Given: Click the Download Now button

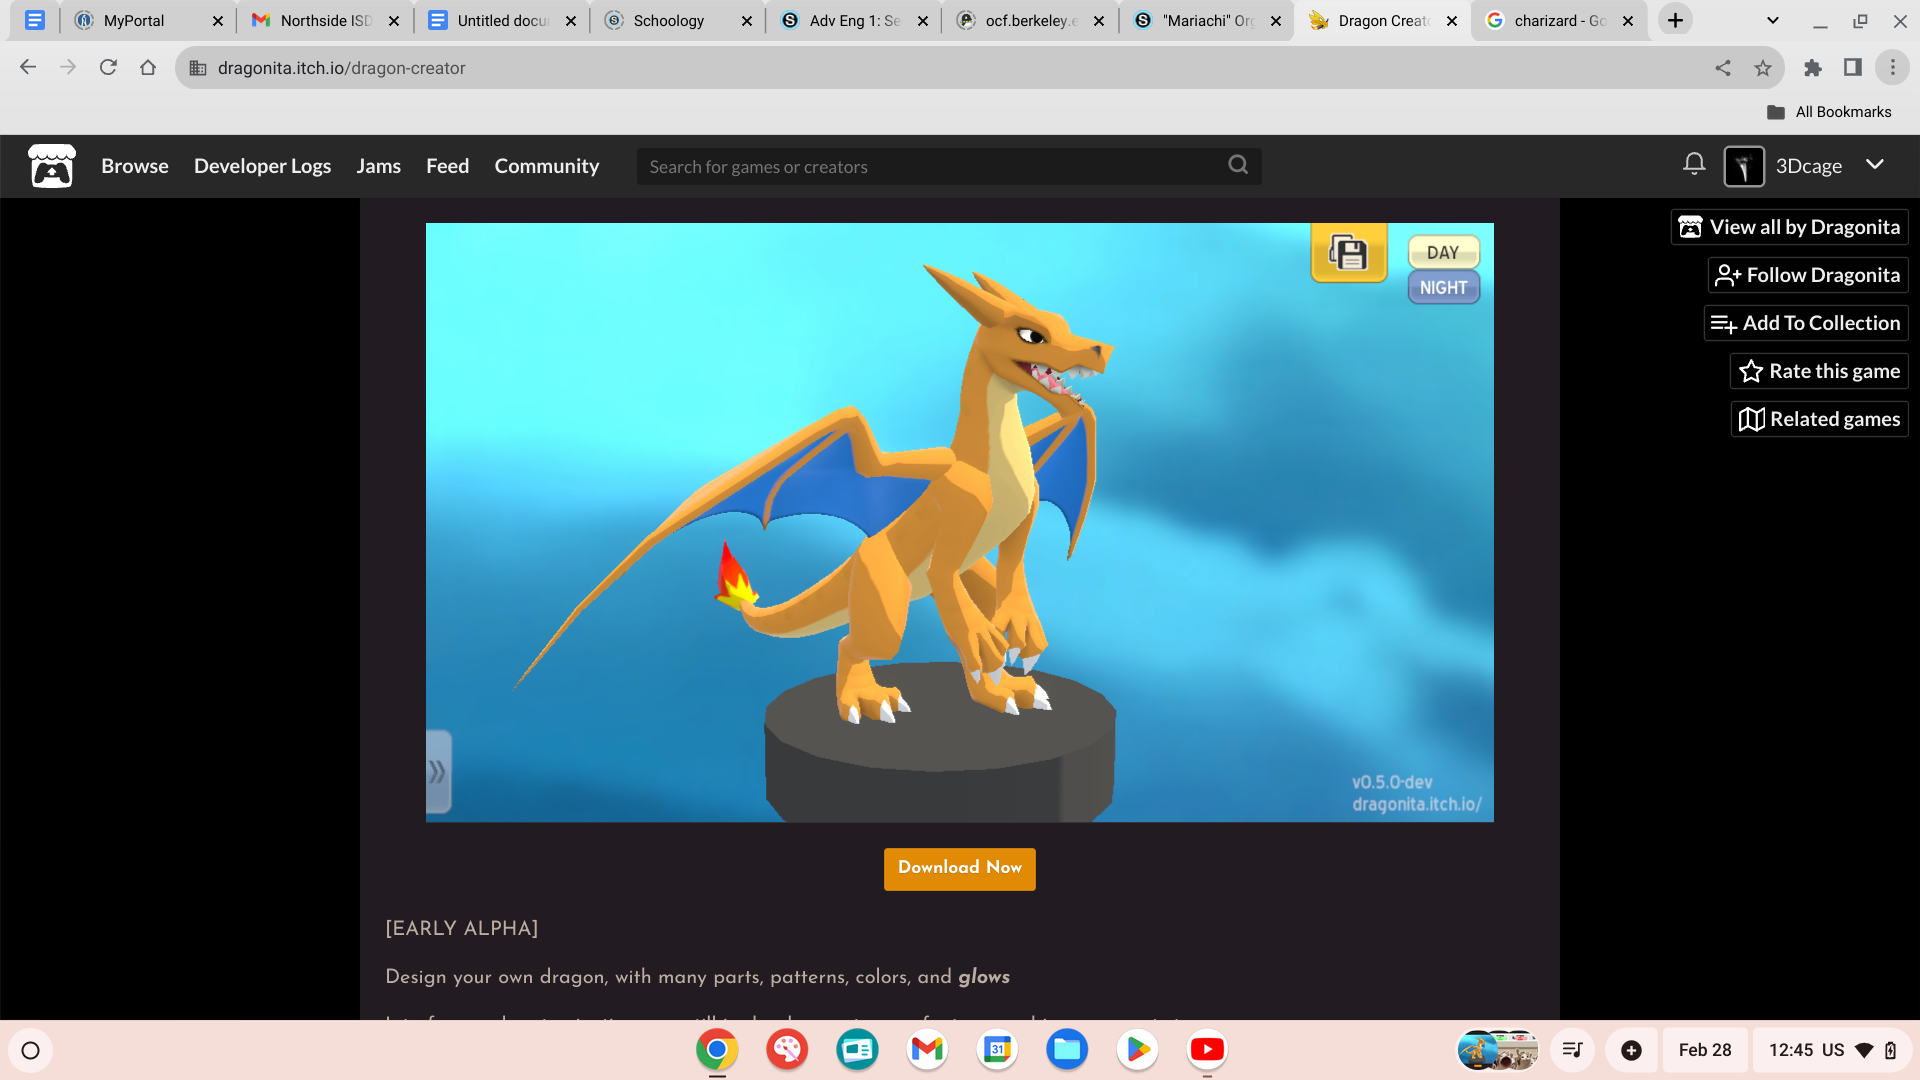Looking at the screenshot, I should pyautogui.click(x=959, y=868).
